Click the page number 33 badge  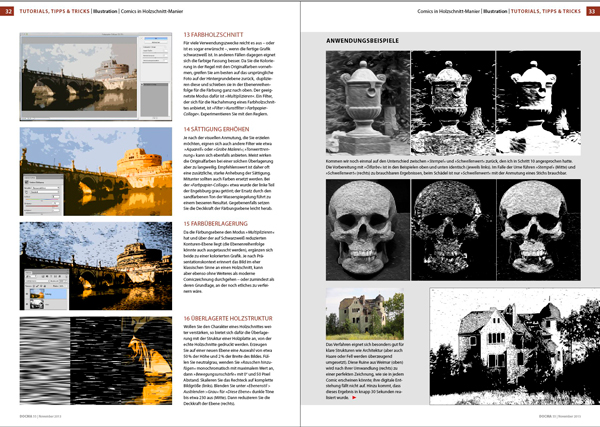point(591,10)
